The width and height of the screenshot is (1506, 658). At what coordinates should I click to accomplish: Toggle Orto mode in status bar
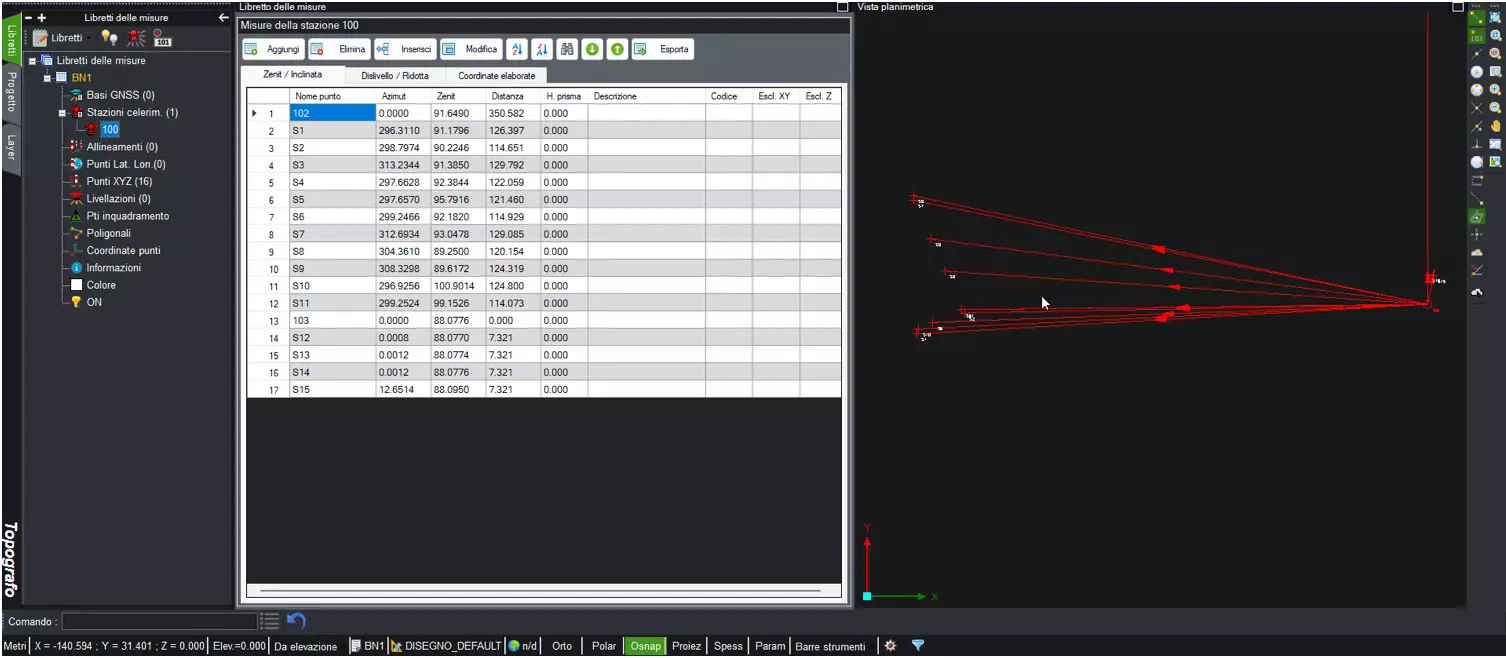point(562,646)
